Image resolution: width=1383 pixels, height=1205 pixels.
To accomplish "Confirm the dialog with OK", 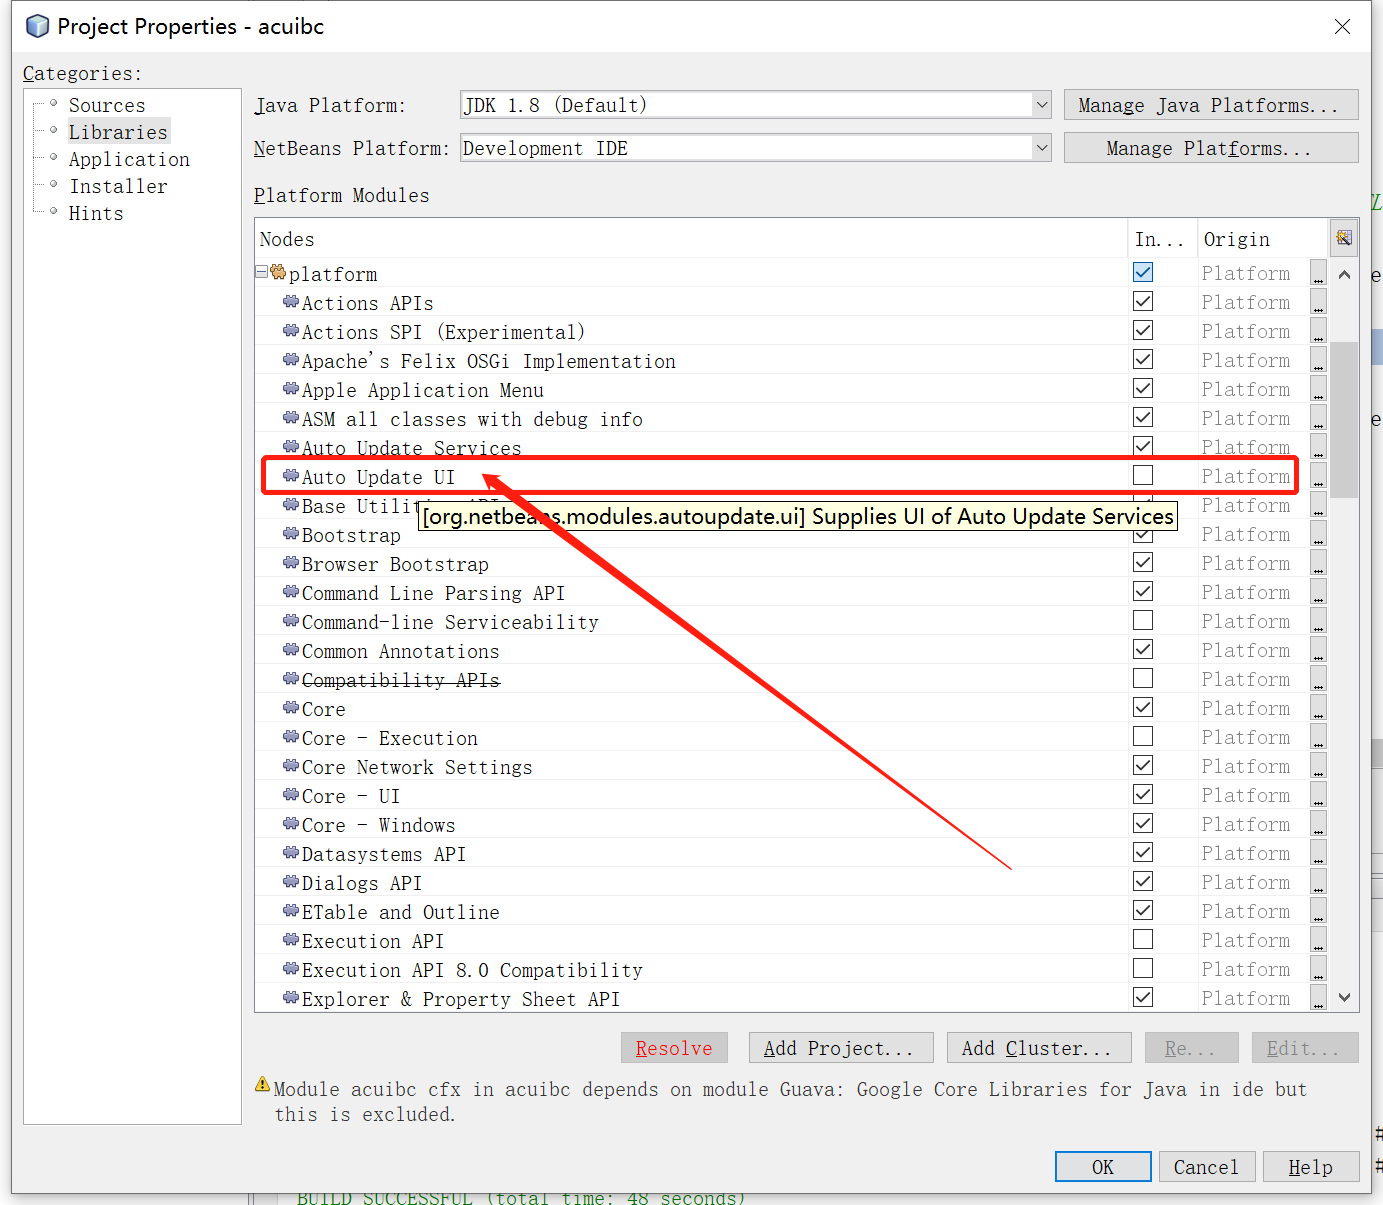I will [x=1103, y=1167].
